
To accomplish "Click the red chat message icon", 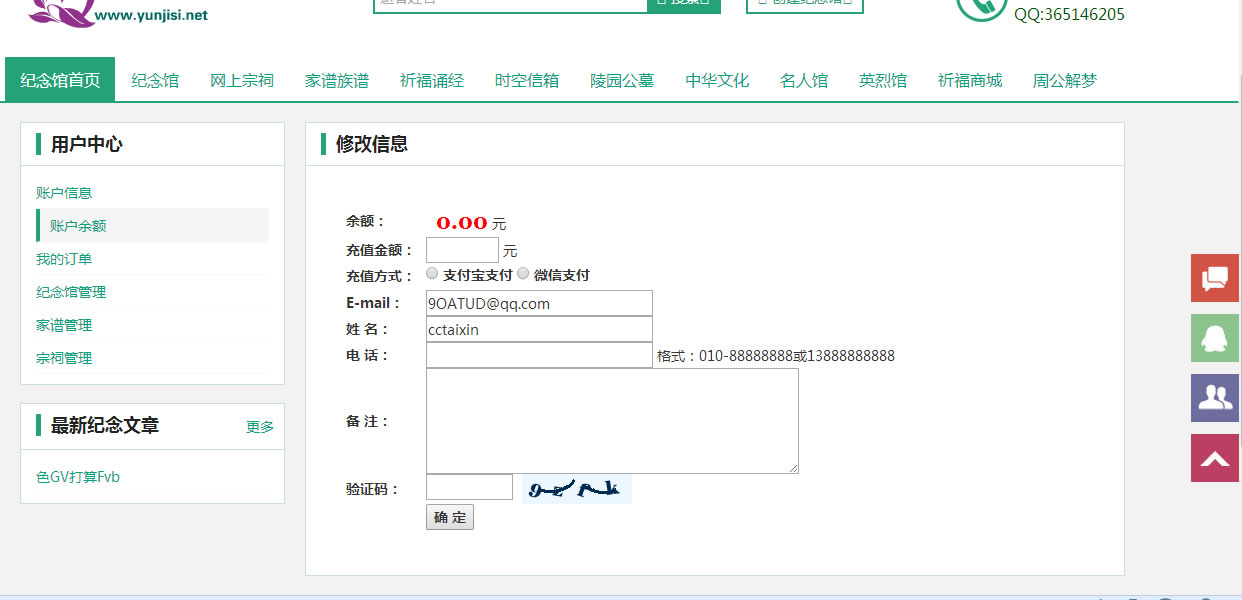I will pos(1214,278).
